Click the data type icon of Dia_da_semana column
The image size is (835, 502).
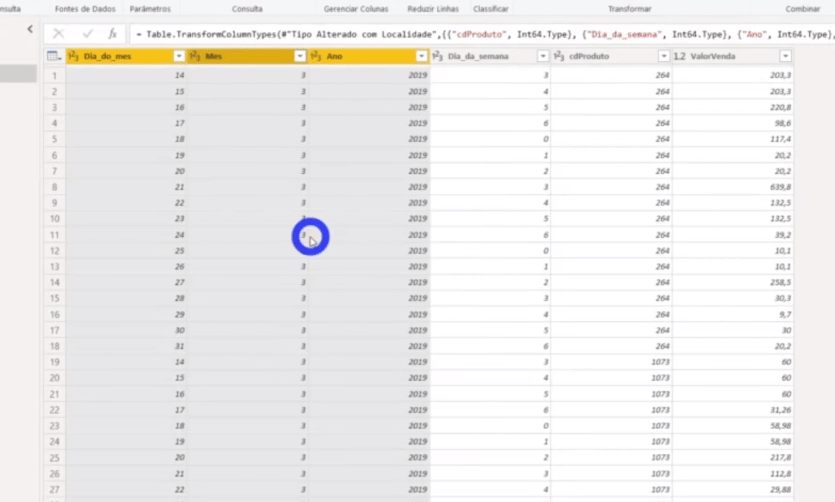(x=438, y=57)
